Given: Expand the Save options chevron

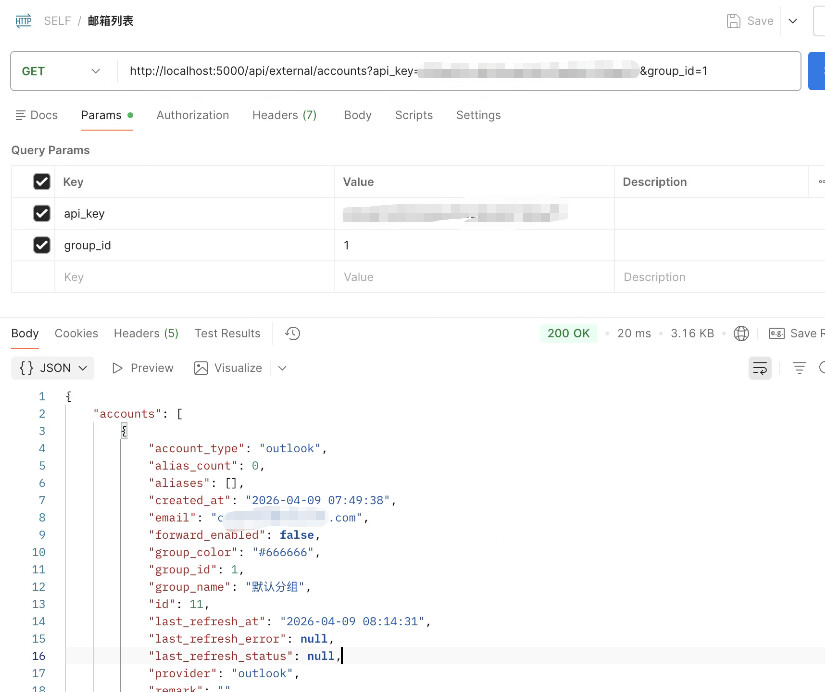Looking at the screenshot, I should 793,21.
